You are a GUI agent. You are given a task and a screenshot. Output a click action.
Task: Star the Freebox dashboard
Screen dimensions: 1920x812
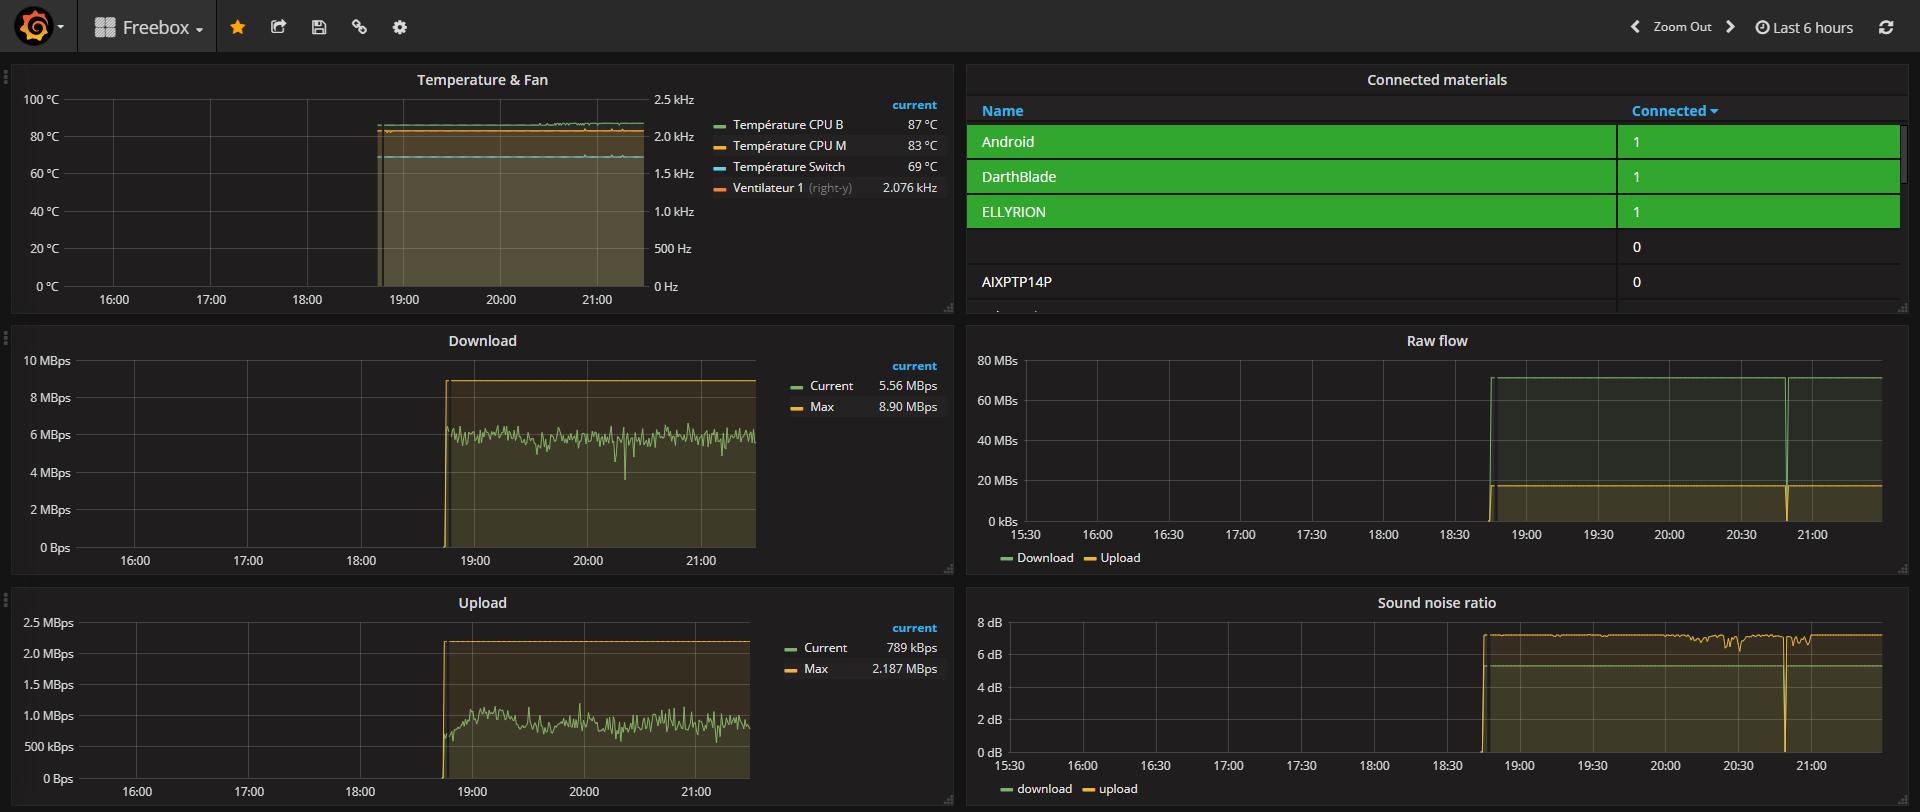(x=238, y=27)
